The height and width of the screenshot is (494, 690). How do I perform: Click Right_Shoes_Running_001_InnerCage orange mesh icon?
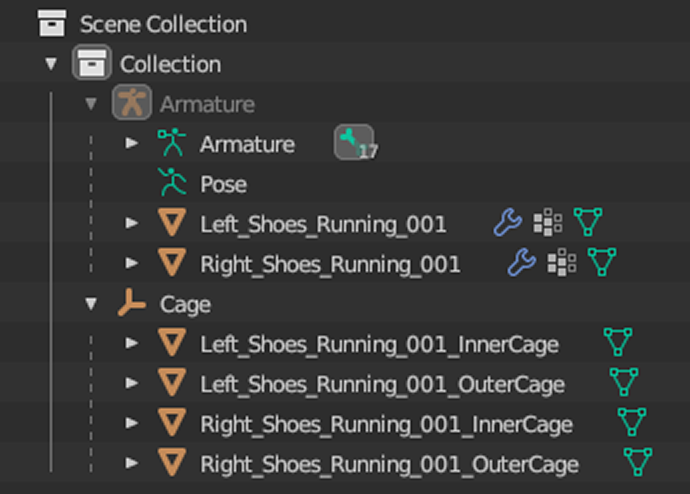(172, 423)
